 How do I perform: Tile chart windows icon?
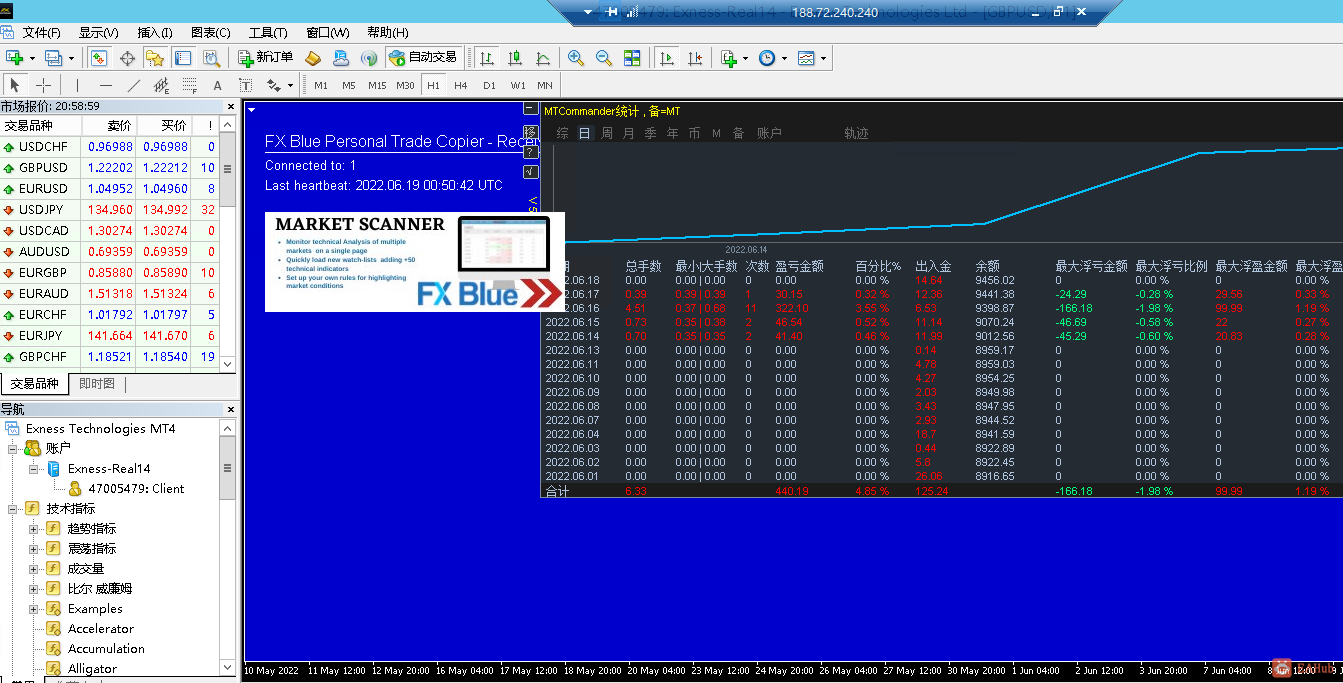tap(632, 58)
